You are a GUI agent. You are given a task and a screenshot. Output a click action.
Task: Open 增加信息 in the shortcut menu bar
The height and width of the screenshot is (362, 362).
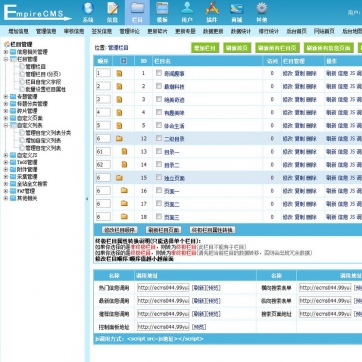[19, 31]
